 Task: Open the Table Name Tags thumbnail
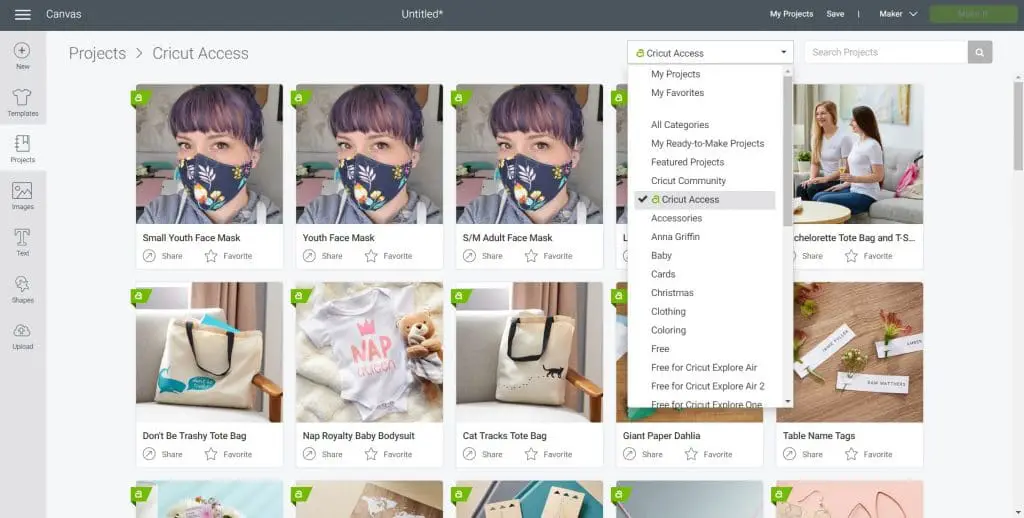(850, 352)
